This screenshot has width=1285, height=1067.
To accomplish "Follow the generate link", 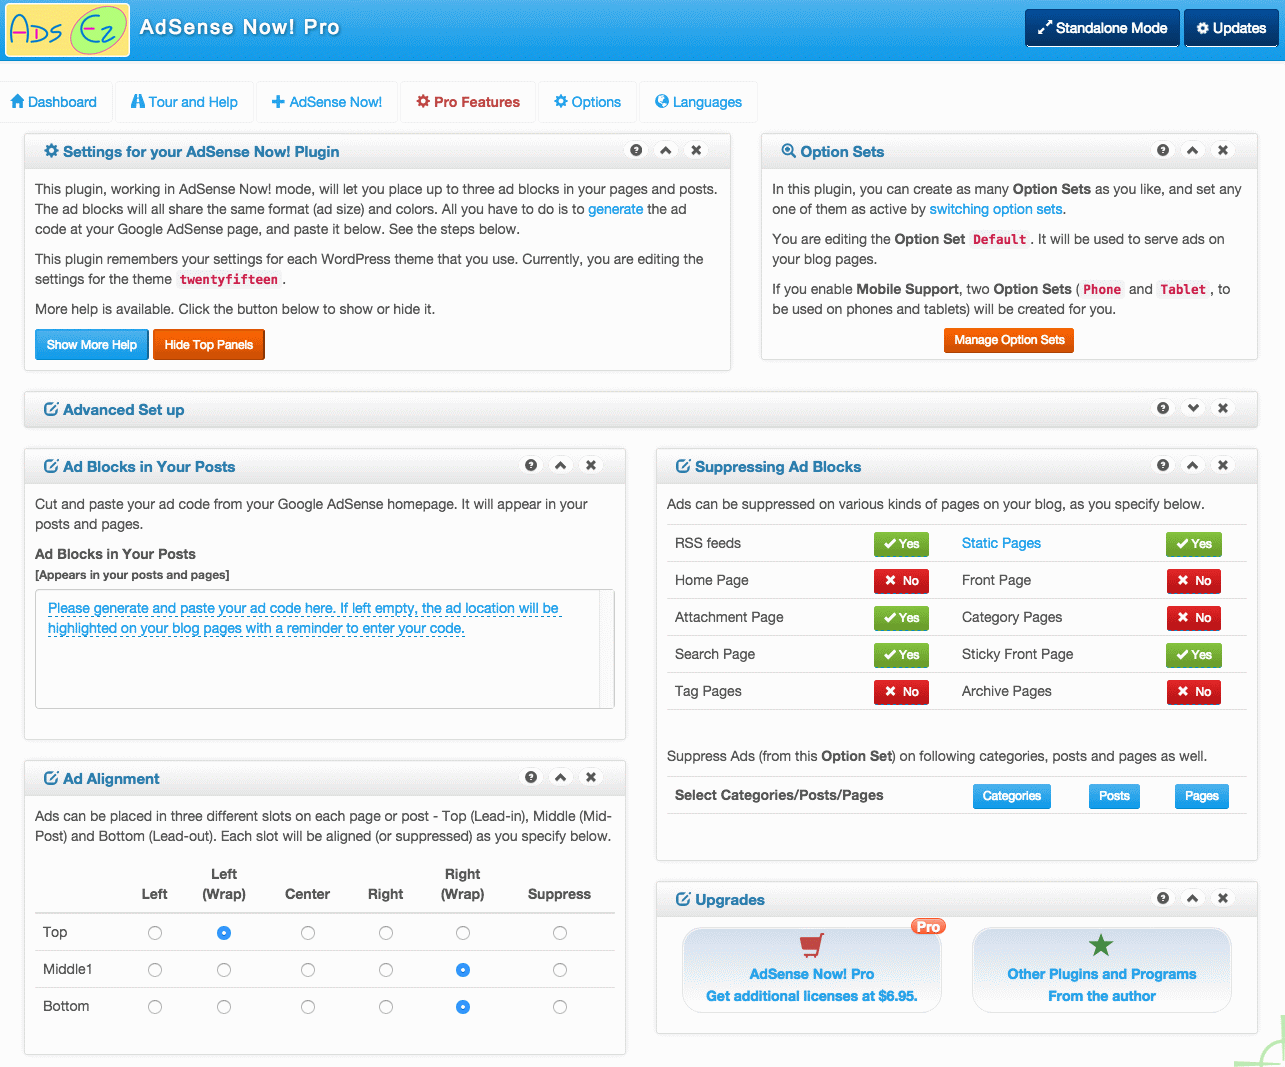I will point(616,209).
